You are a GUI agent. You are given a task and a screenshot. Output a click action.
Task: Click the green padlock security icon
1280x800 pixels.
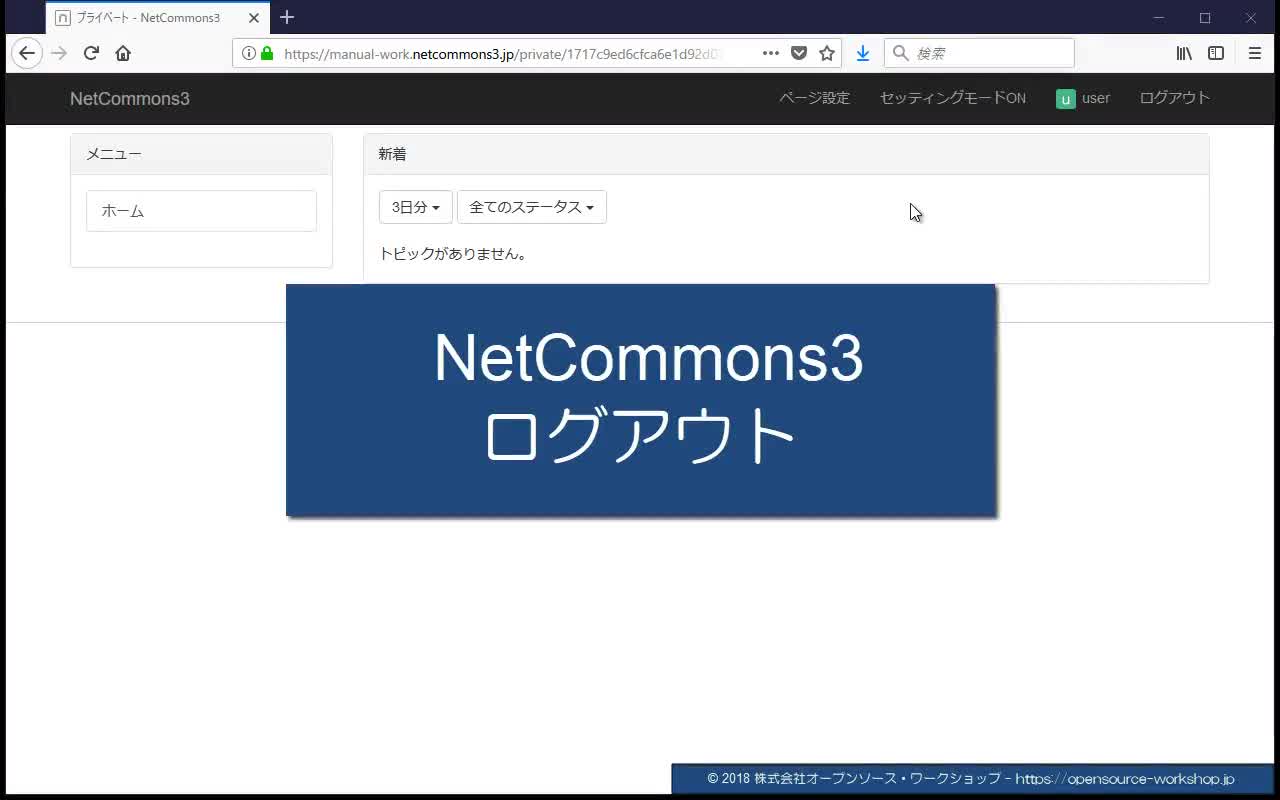(x=267, y=53)
